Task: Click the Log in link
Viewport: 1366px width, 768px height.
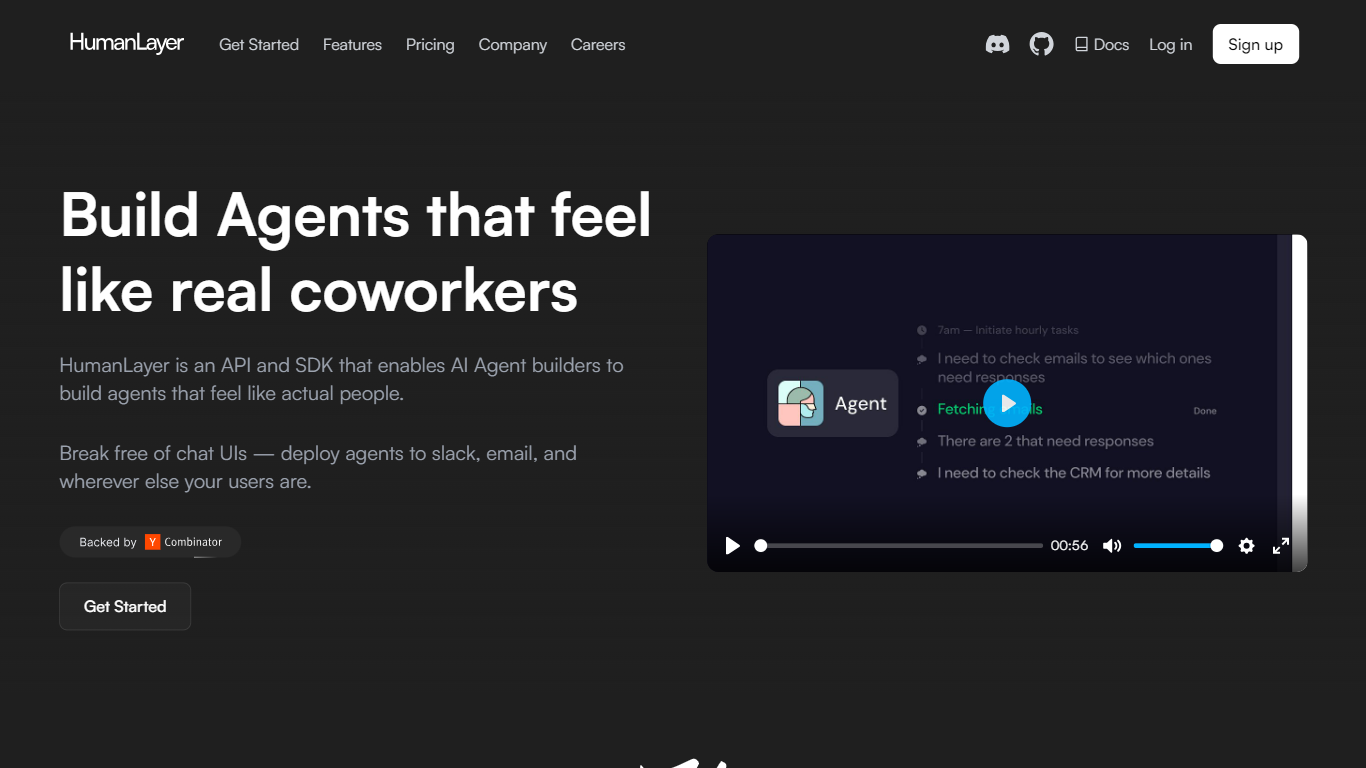Action: [x=1170, y=45]
